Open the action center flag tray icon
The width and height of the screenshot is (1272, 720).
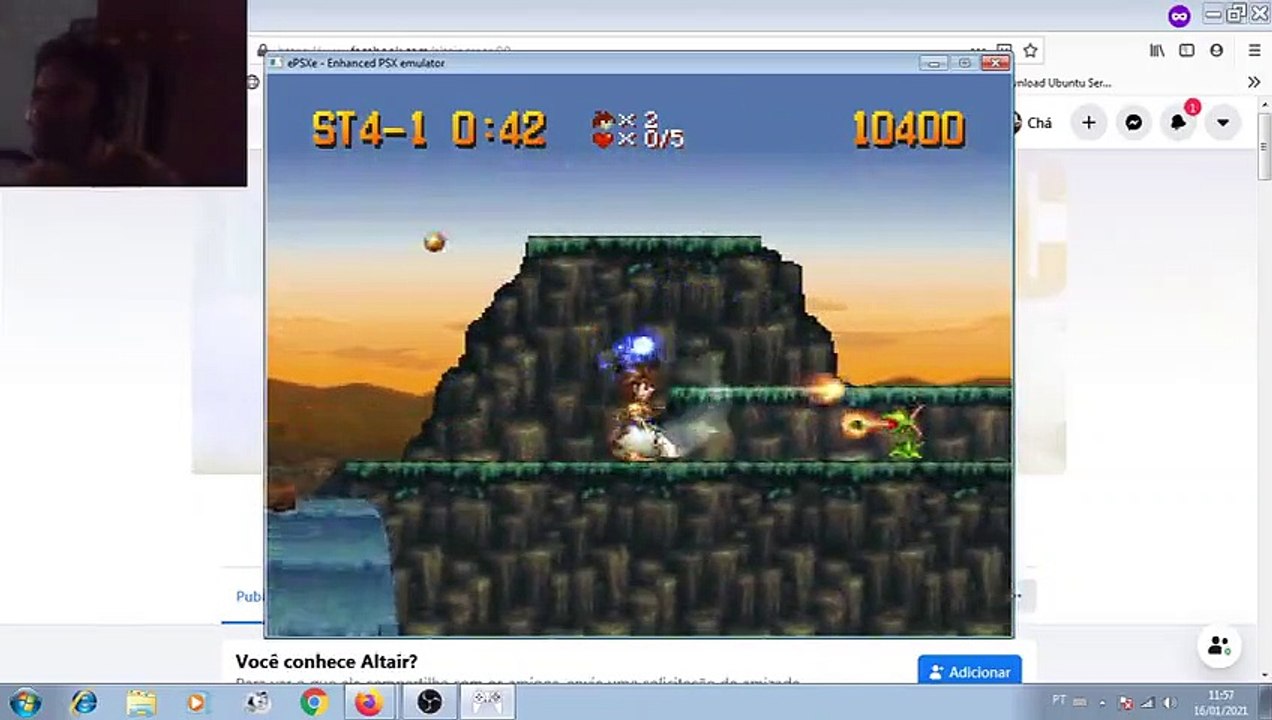coord(1125,702)
